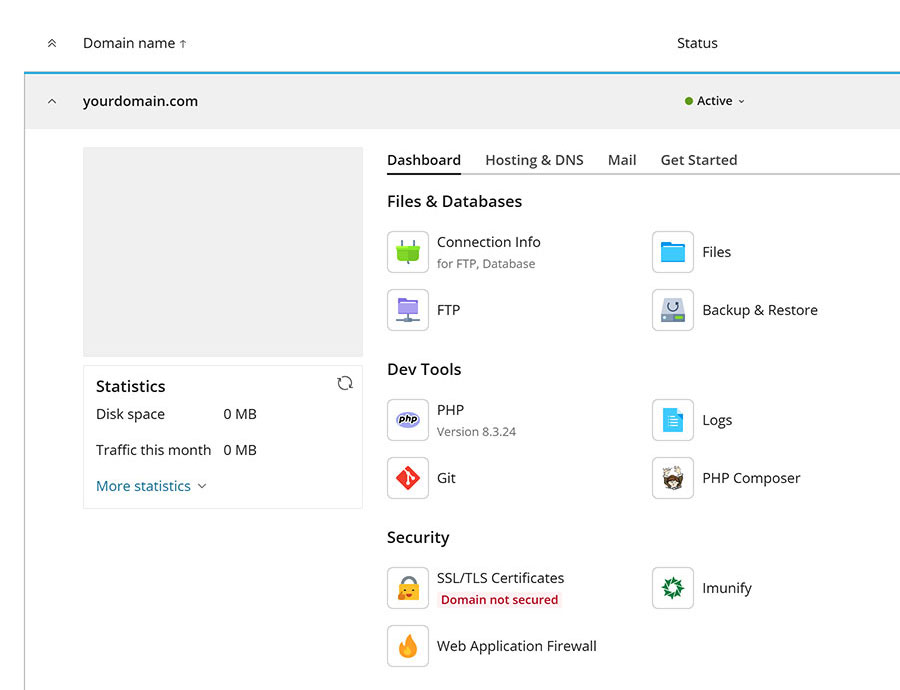Screen dimensions: 900x690
Task: Open the Mail tab
Action: click(622, 160)
